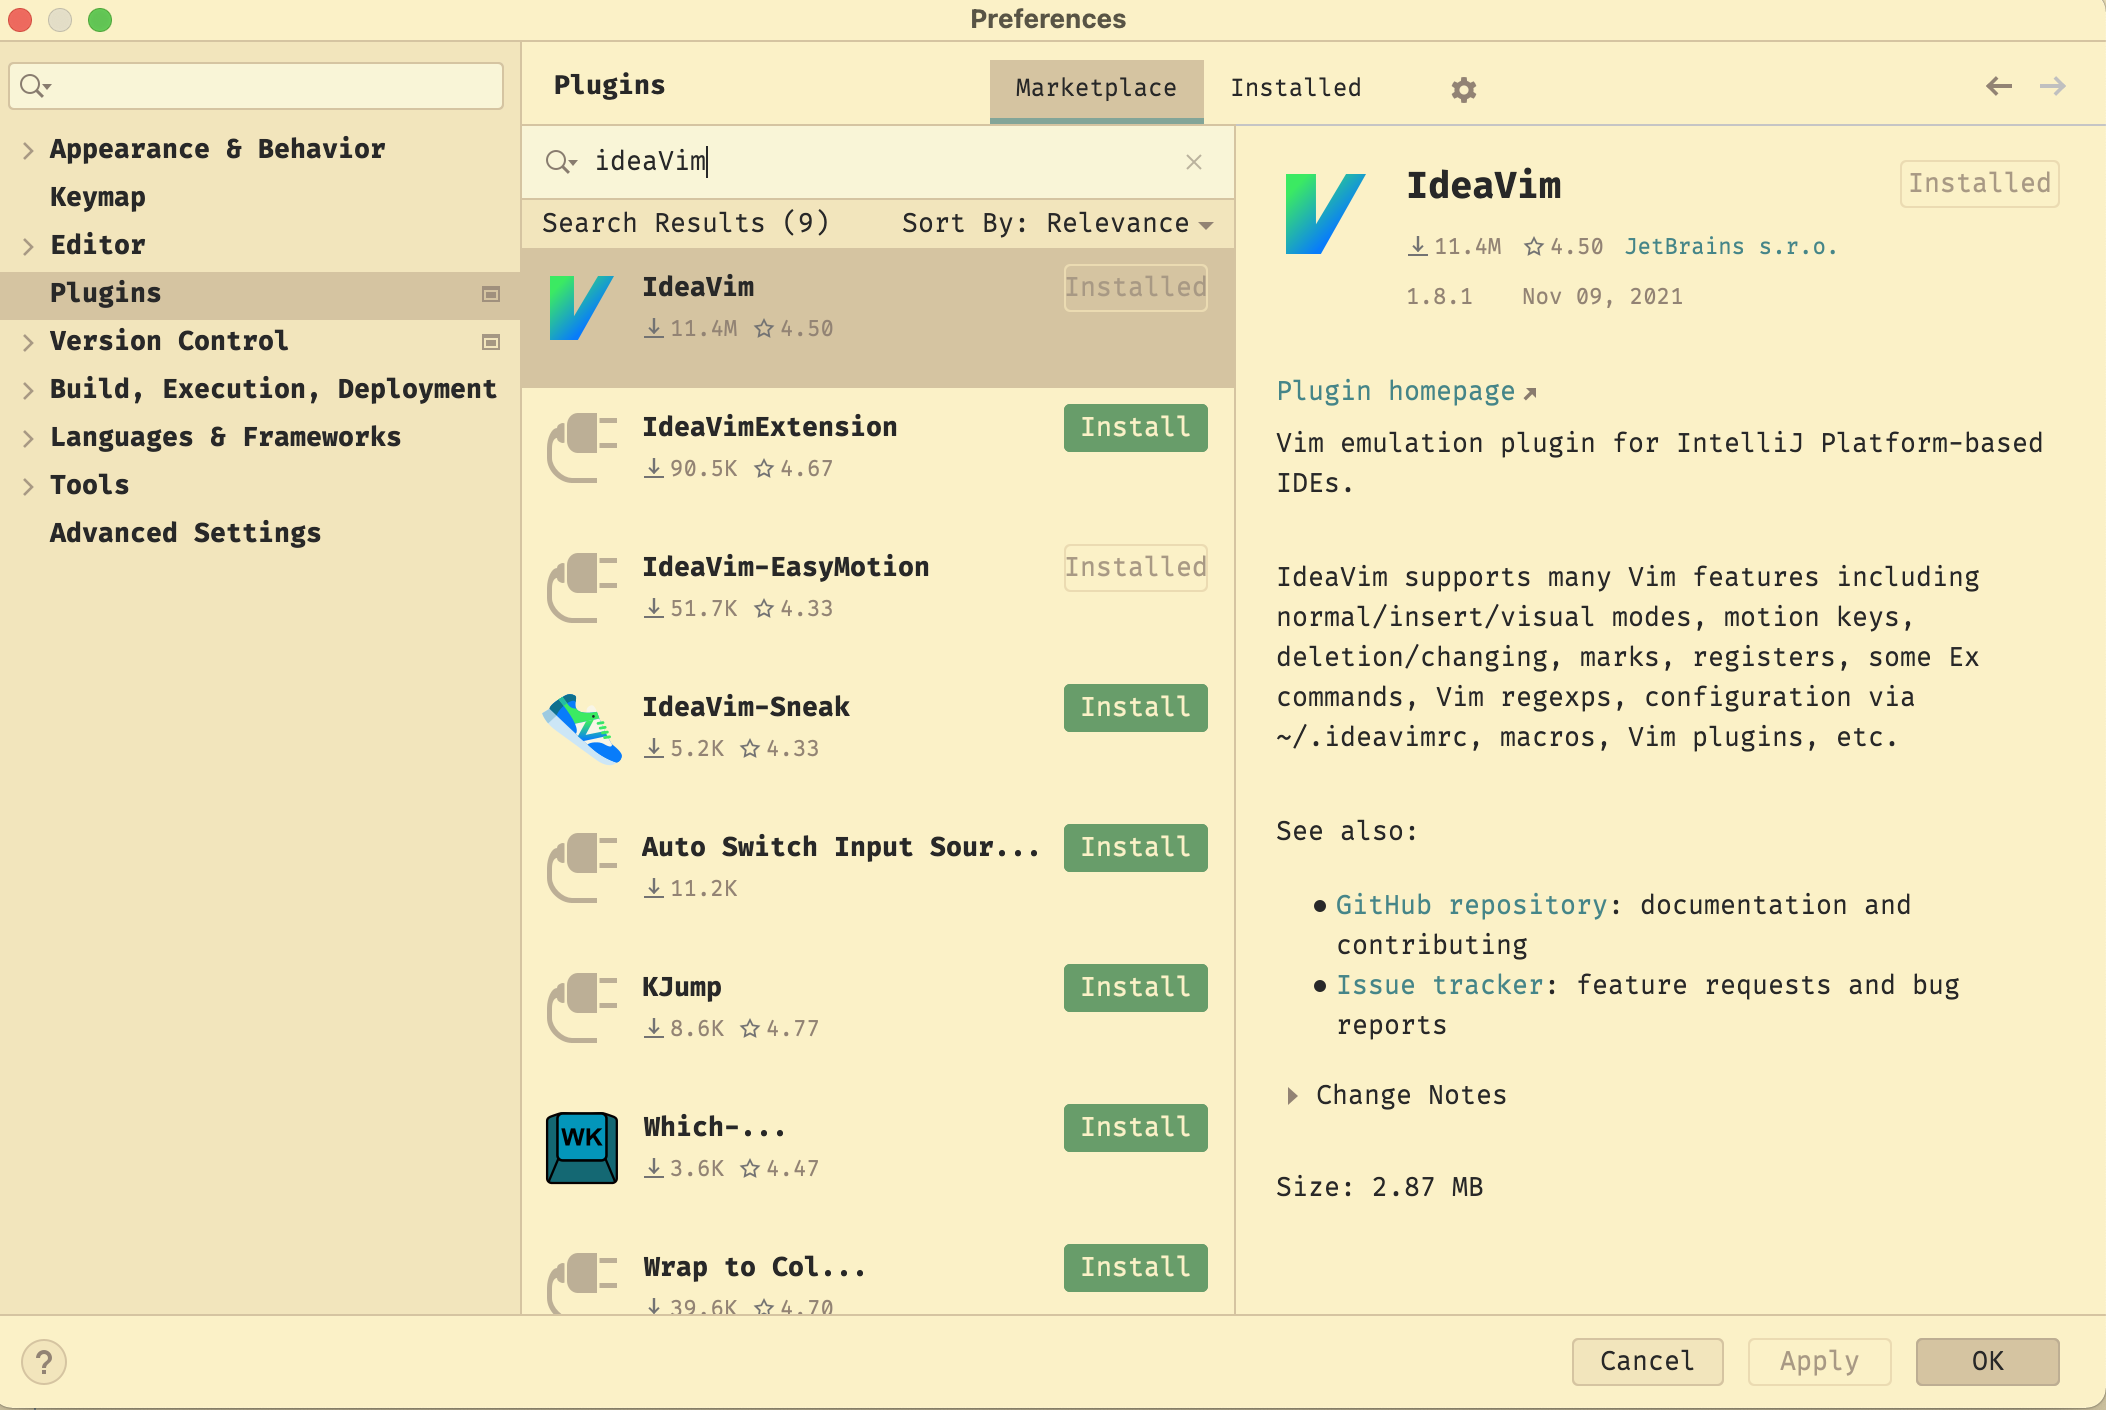Image resolution: width=2106 pixels, height=1410 pixels.
Task: Install the KJump plugin
Action: (1135, 988)
